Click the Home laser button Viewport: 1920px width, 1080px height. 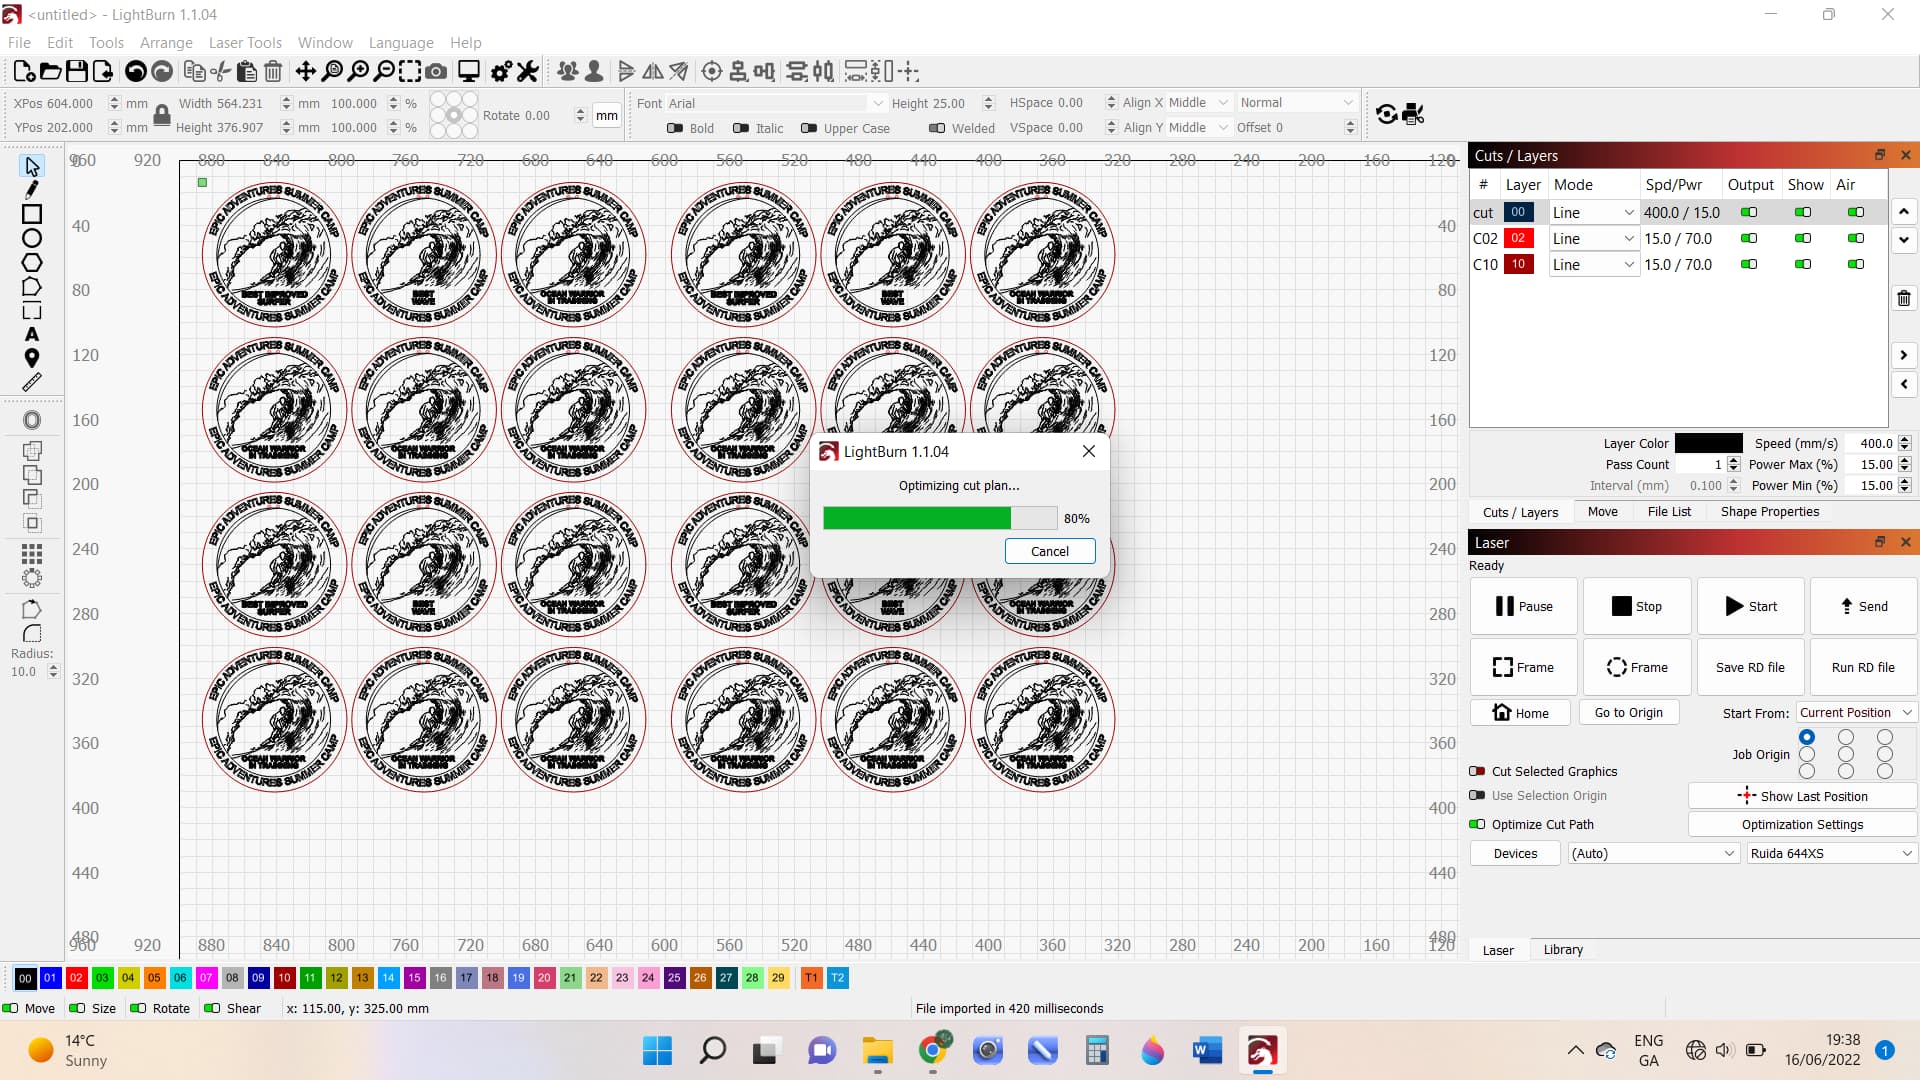pos(1520,712)
